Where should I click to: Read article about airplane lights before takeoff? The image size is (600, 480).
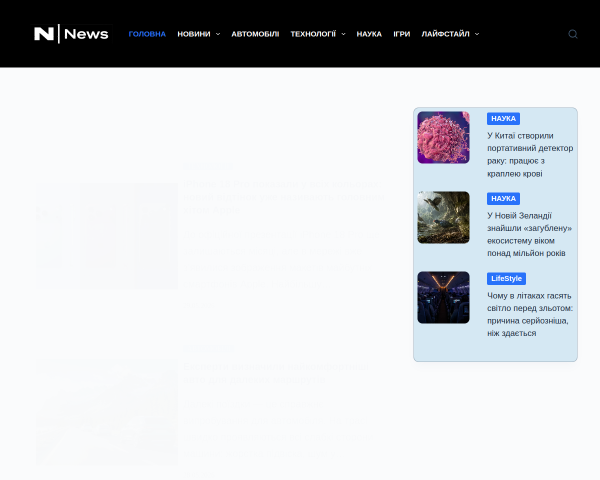click(x=530, y=314)
